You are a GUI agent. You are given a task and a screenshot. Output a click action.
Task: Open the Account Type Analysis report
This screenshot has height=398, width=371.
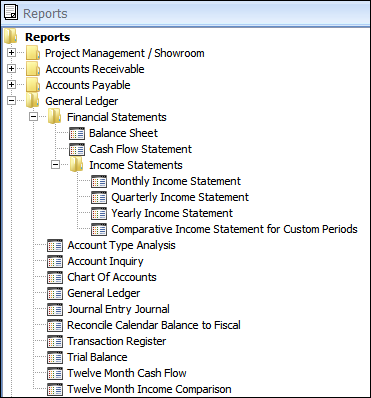(121, 246)
